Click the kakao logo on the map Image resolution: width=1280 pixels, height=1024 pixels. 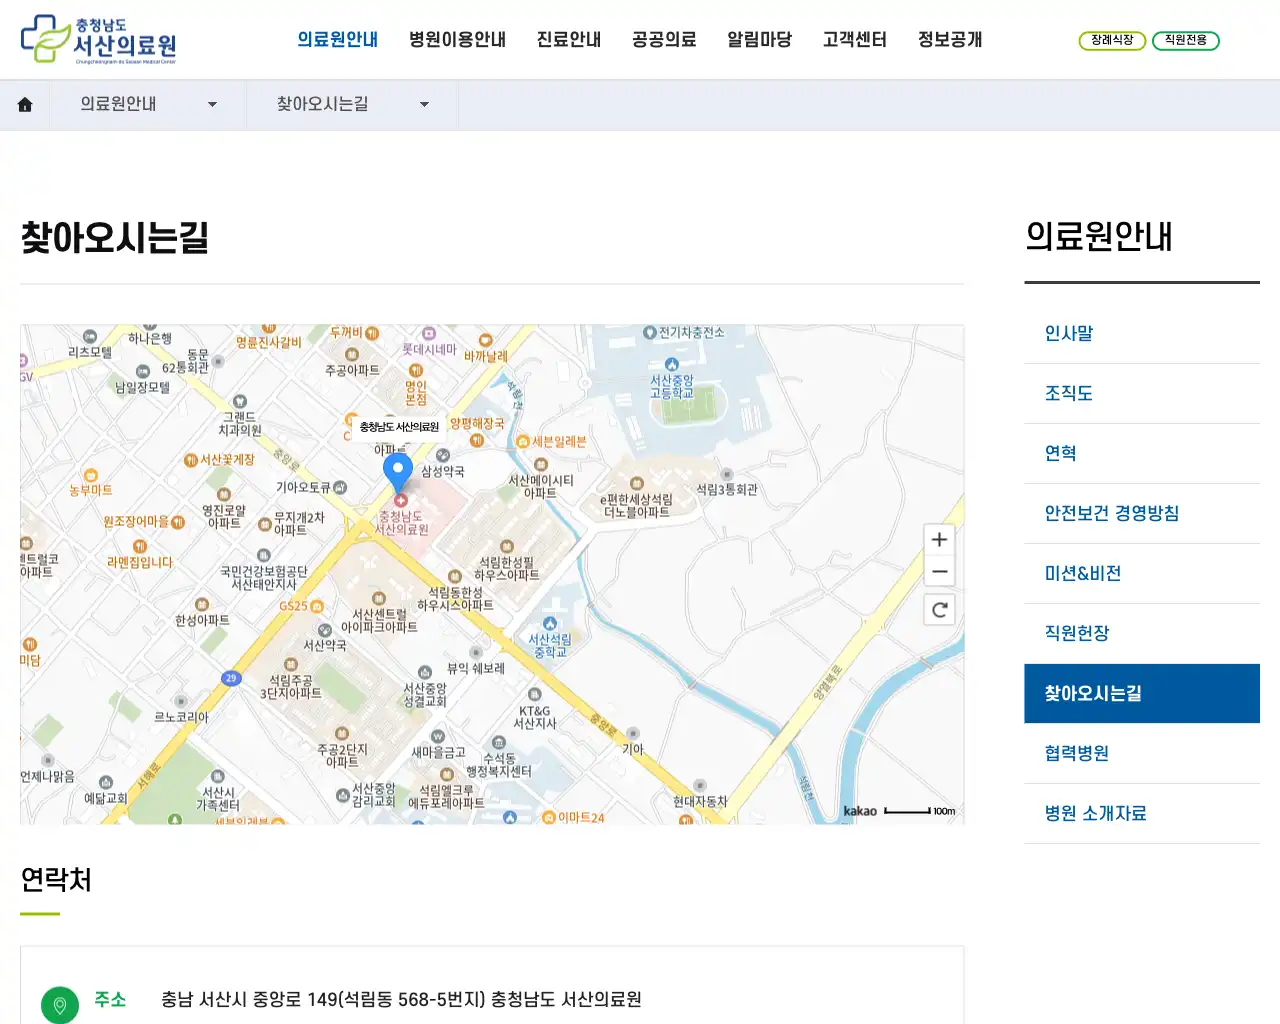click(x=860, y=811)
